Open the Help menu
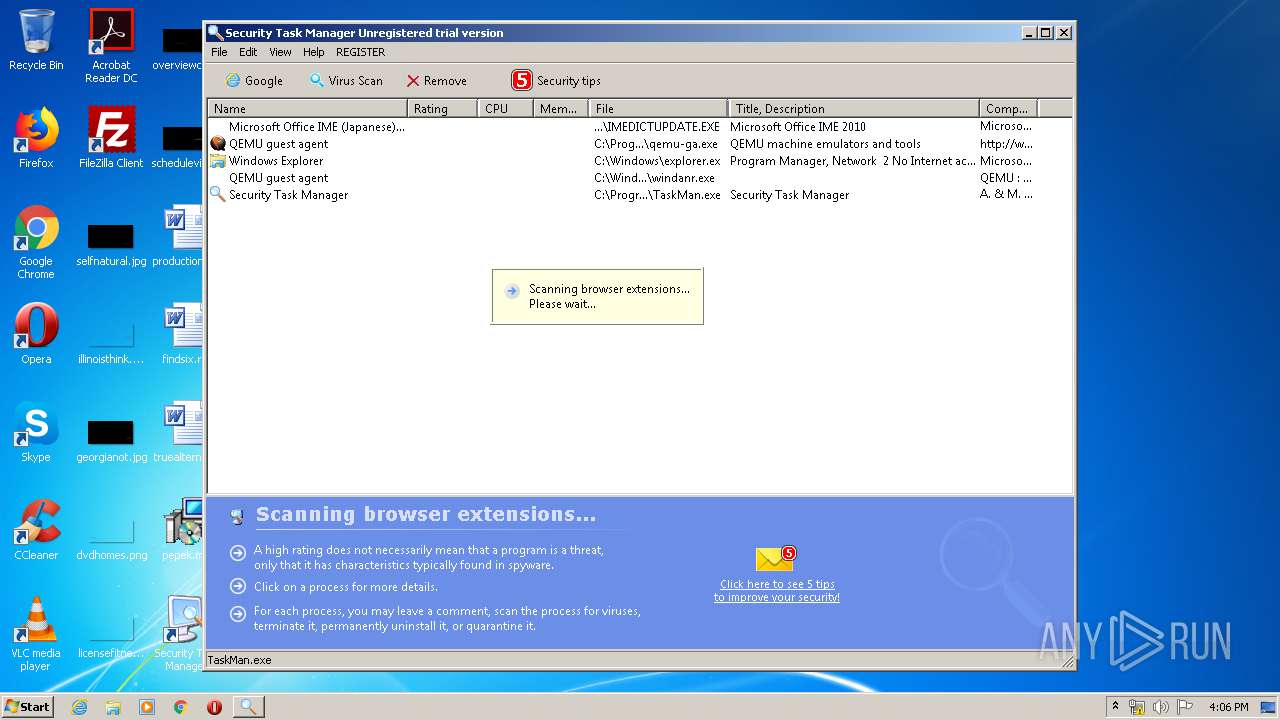Image resolution: width=1280 pixels, height=720 pixels. coord(314,52)
